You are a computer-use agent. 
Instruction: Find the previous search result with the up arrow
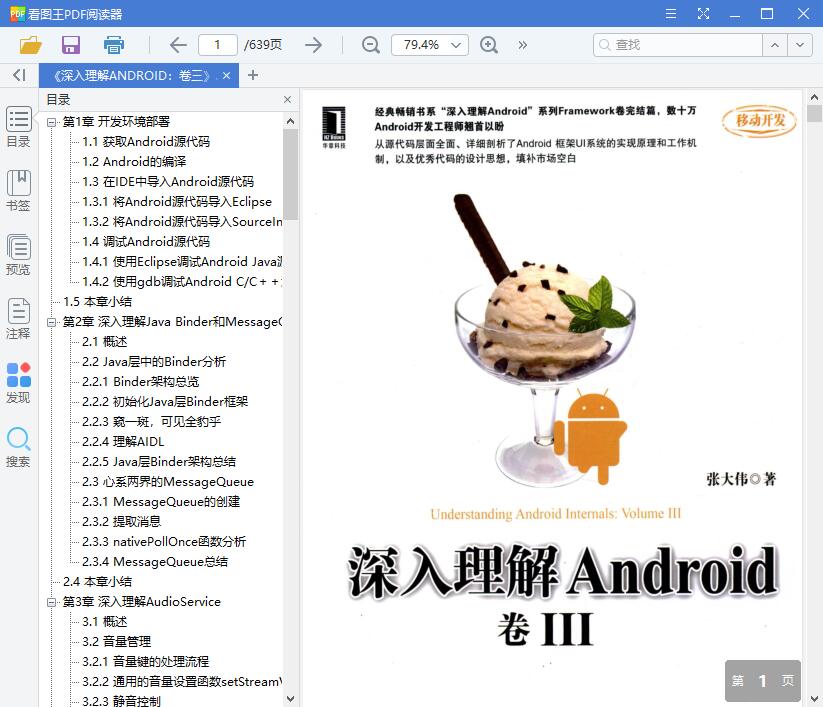pos(775,45)
